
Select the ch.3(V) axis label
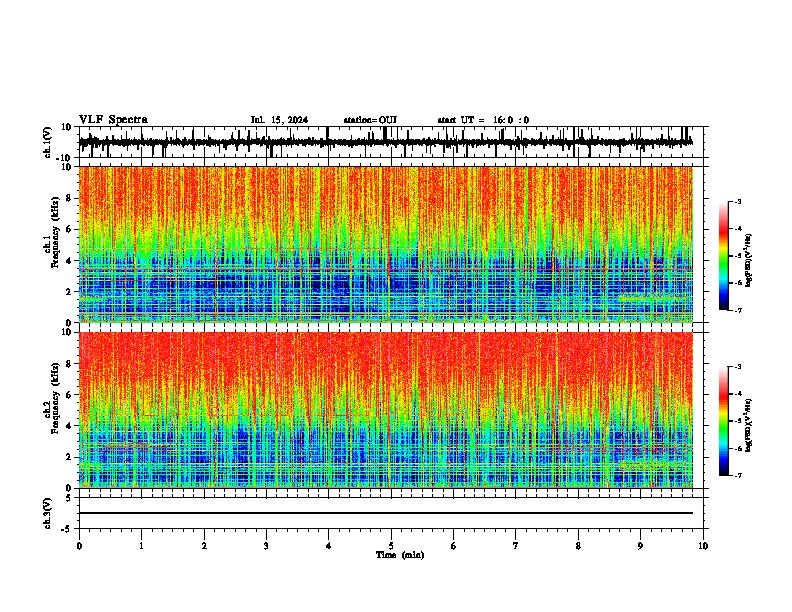click(48, 513)
